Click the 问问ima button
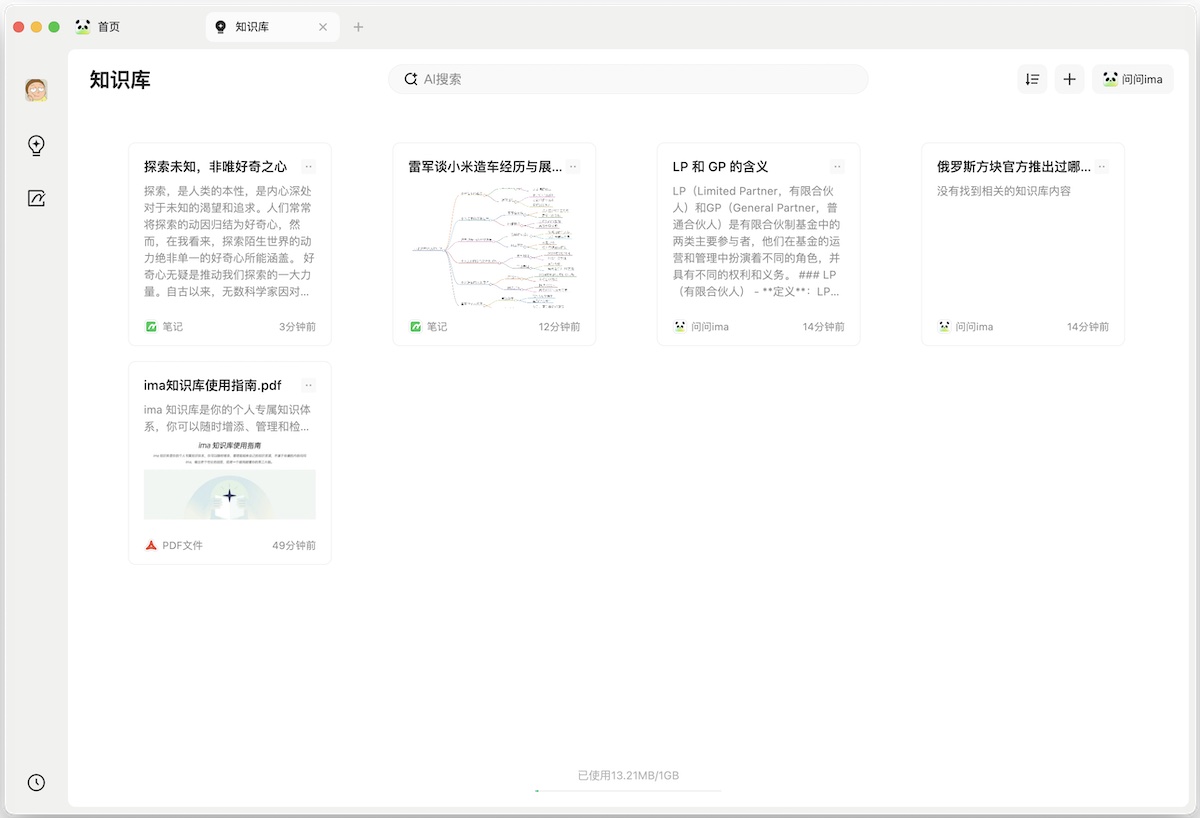This screenshot has height=818, width=1200. tap(1133, 79)
